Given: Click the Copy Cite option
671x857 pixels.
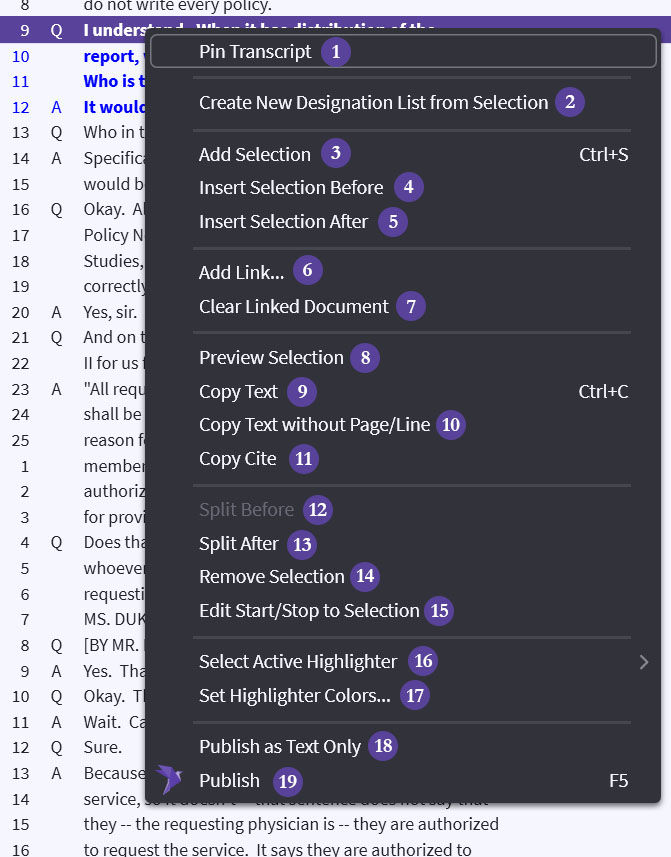Looking at the screenshot, I should pyautogui.click(x=237, y=459).
